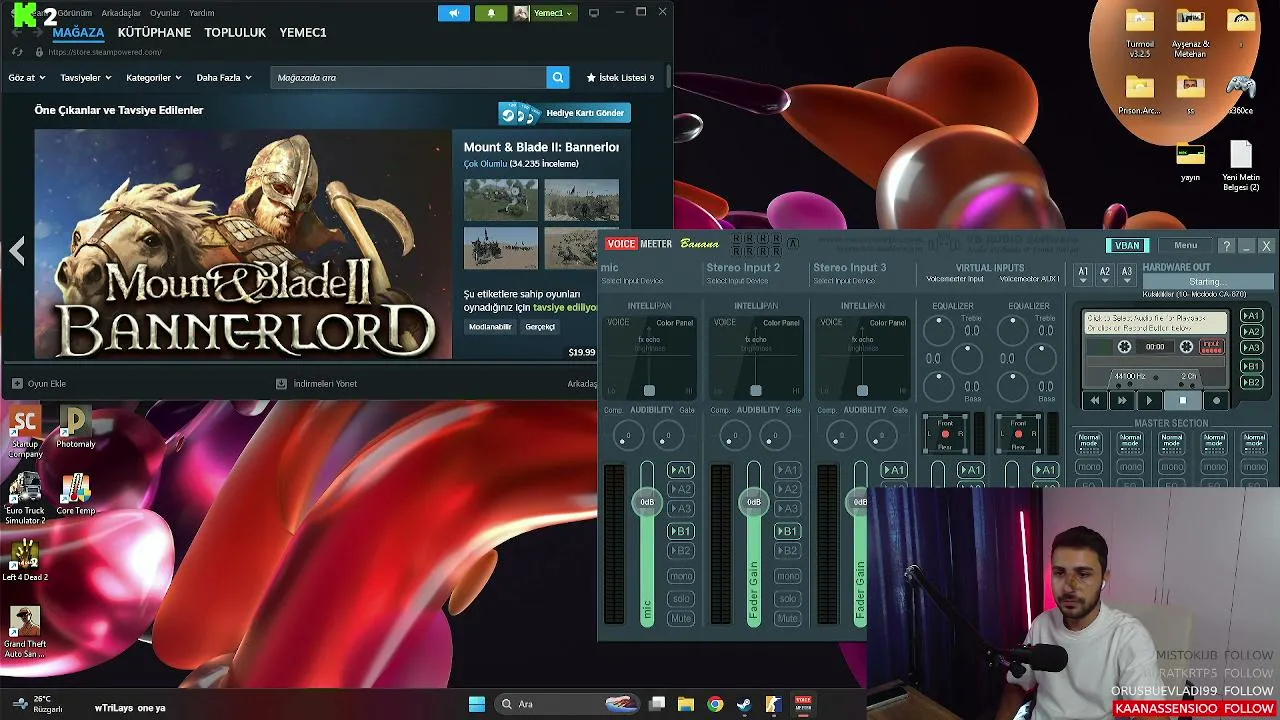Open hardware out A1 device dropdown

point(1083,274)
